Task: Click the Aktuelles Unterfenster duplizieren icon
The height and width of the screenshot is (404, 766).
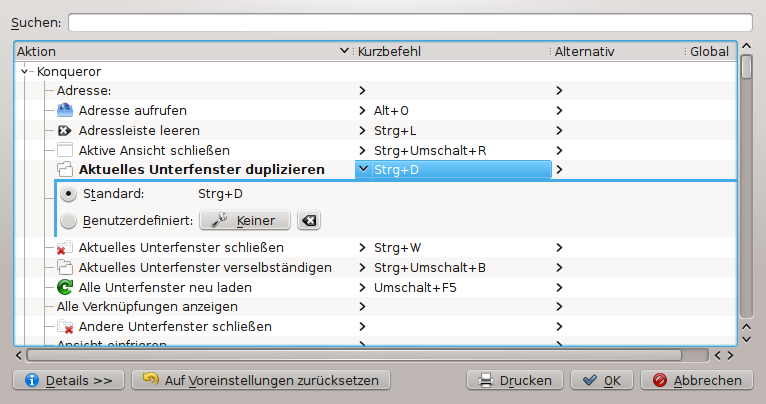Action: click(66, 170)
